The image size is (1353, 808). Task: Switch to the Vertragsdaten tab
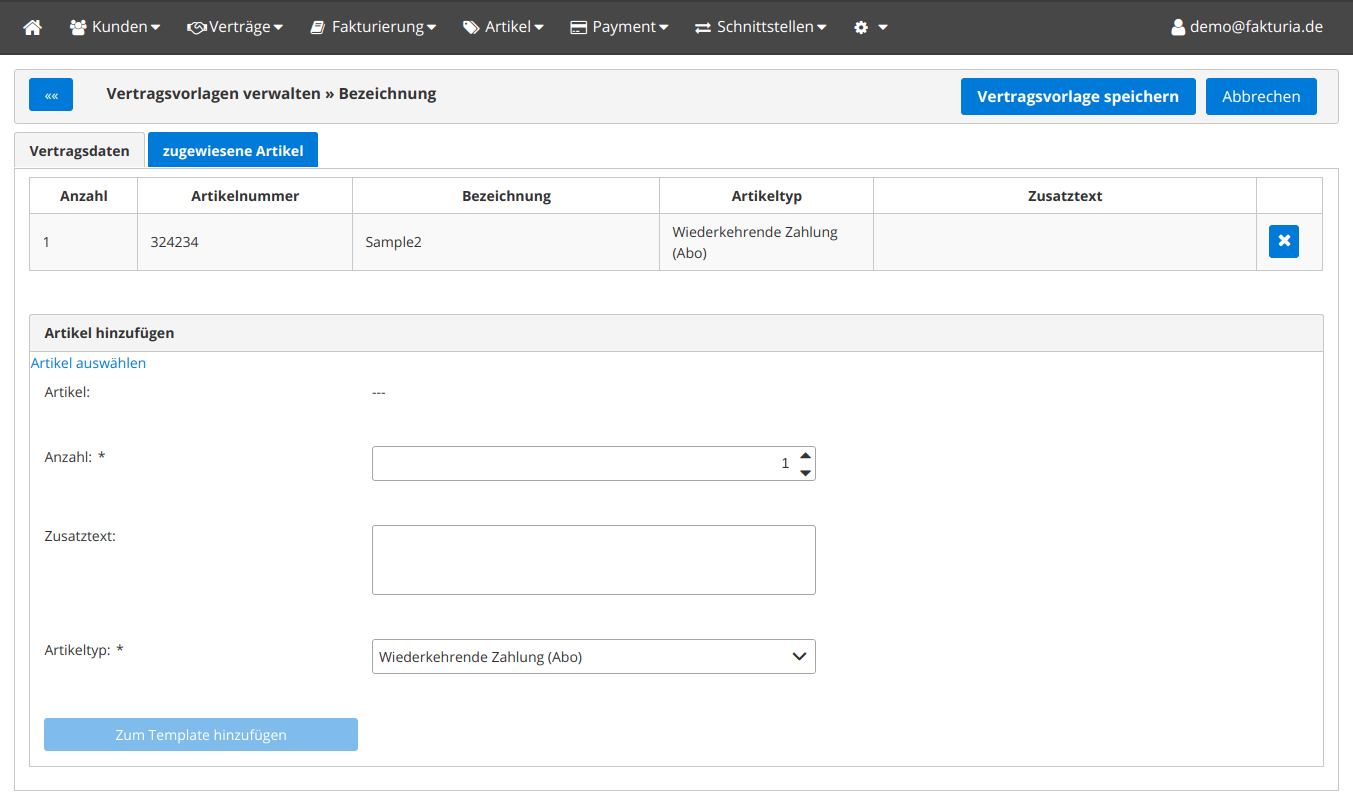80,151
